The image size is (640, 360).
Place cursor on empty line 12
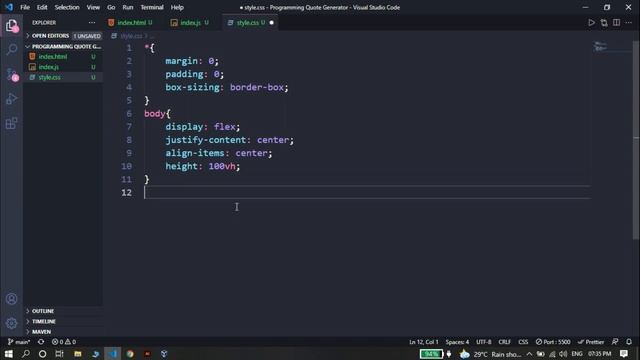tap(367, 192)
